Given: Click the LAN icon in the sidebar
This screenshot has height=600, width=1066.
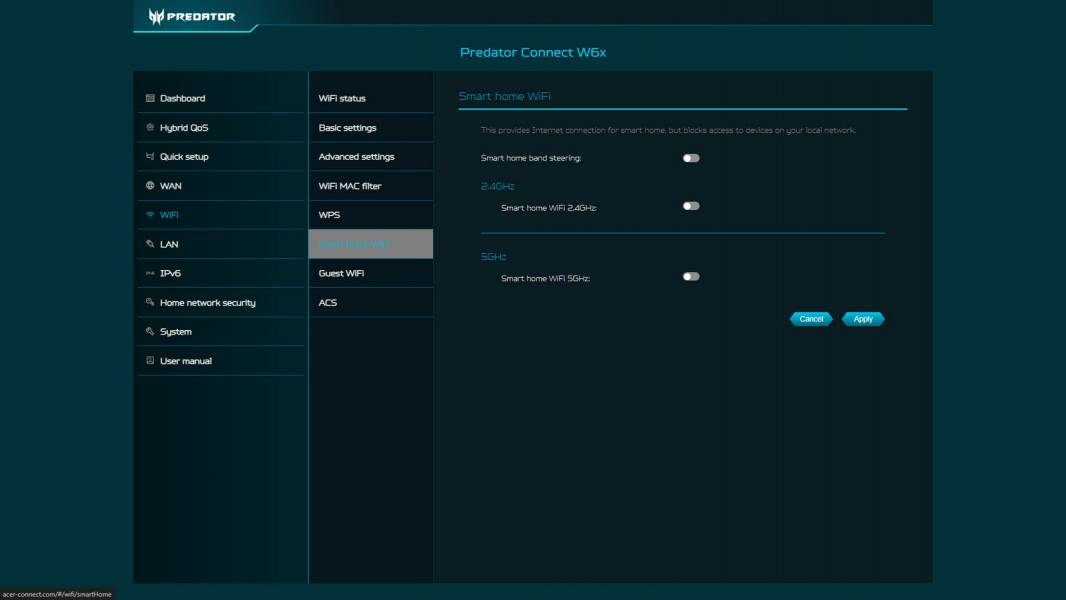Looking at the screenshot, I should [149, 244].
